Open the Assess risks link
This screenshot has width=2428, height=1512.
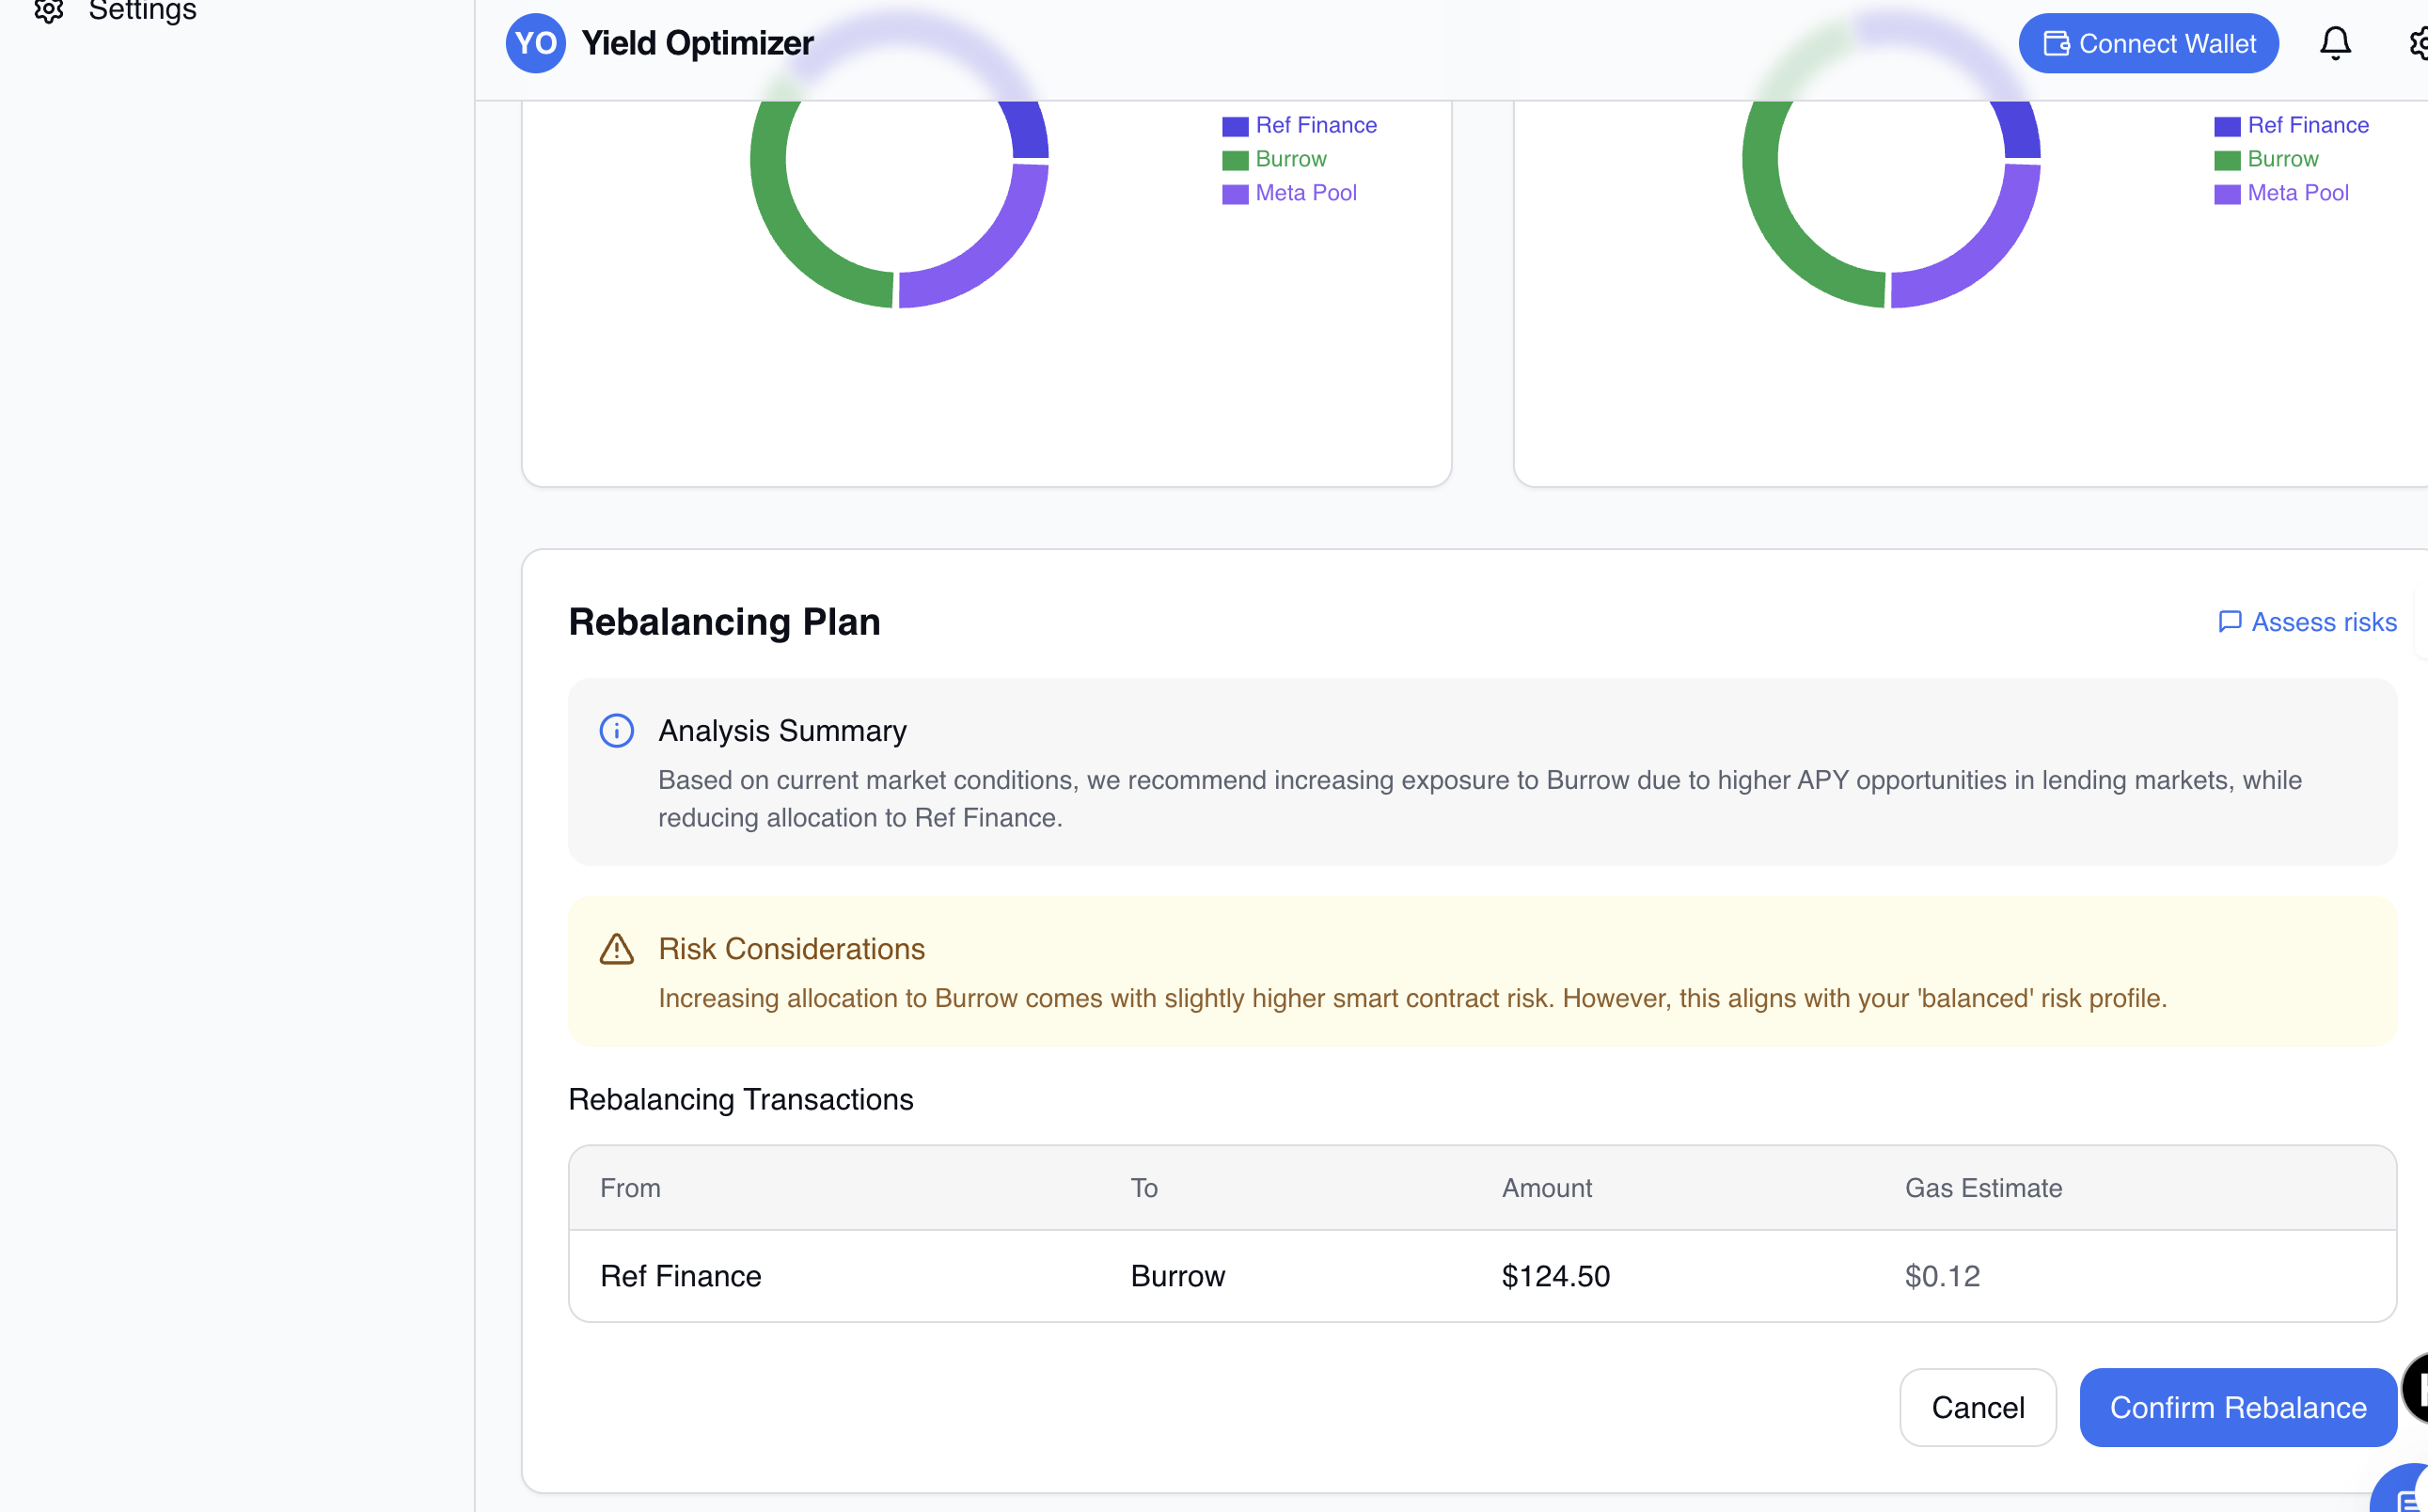pyautogui.click(x=2323, y=622)
